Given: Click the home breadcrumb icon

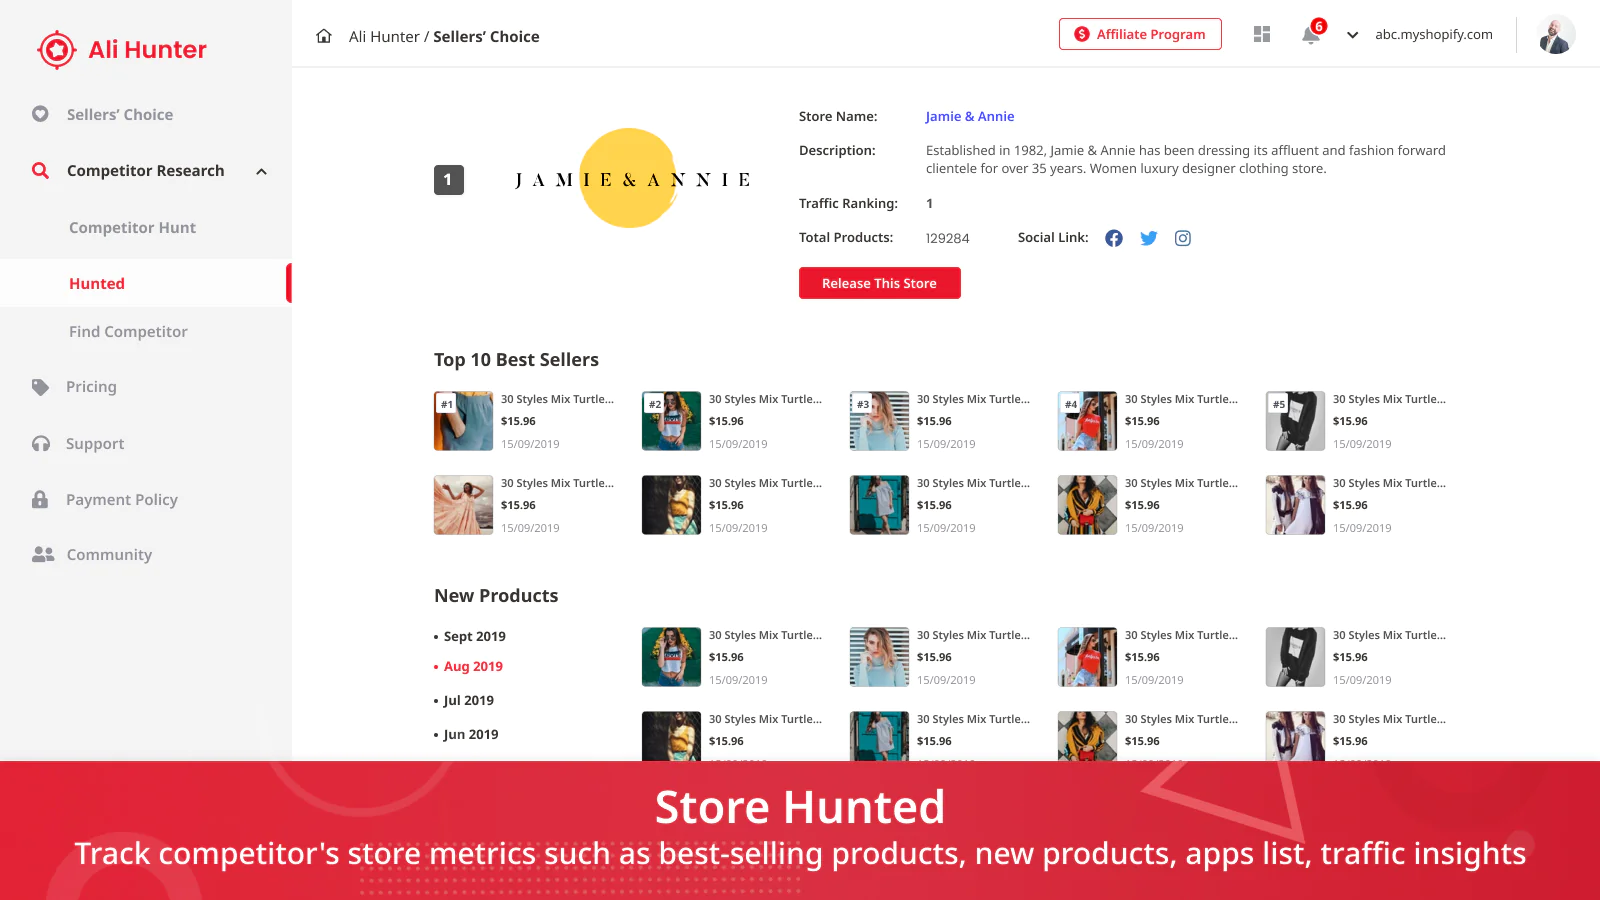Looking at the screenshot, I should pos(324,36).
